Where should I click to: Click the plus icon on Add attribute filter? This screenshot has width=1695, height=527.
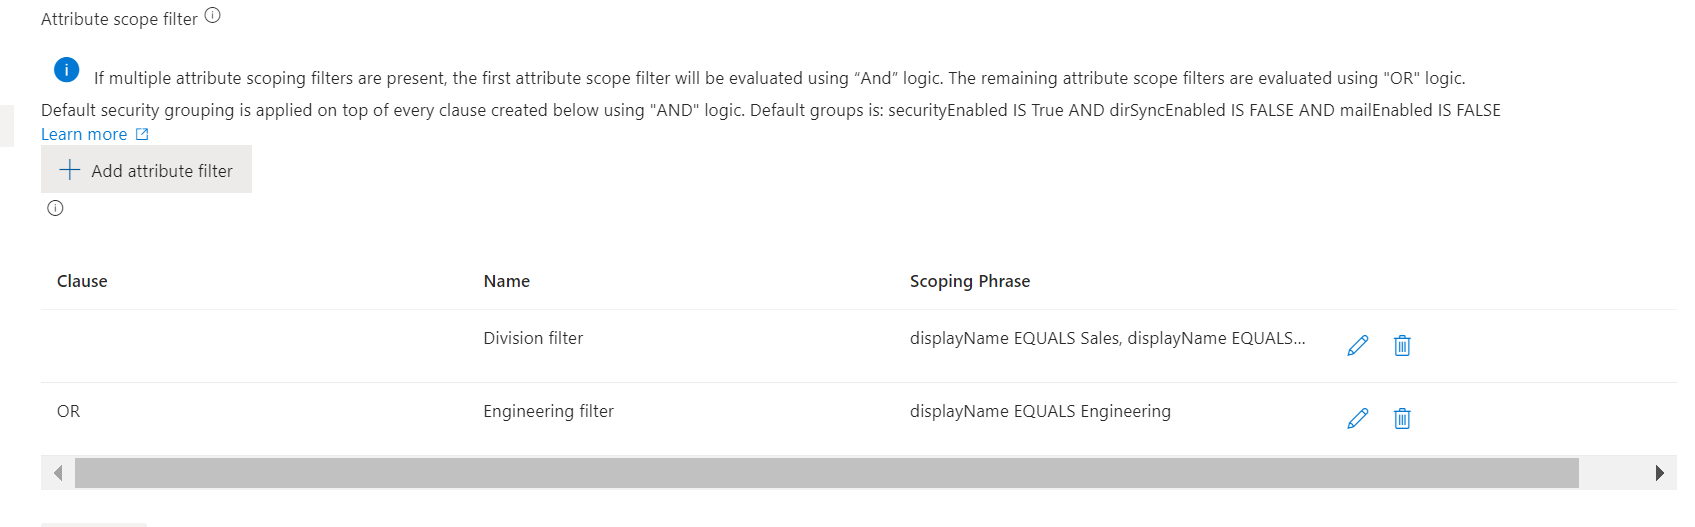click(69, 170)
